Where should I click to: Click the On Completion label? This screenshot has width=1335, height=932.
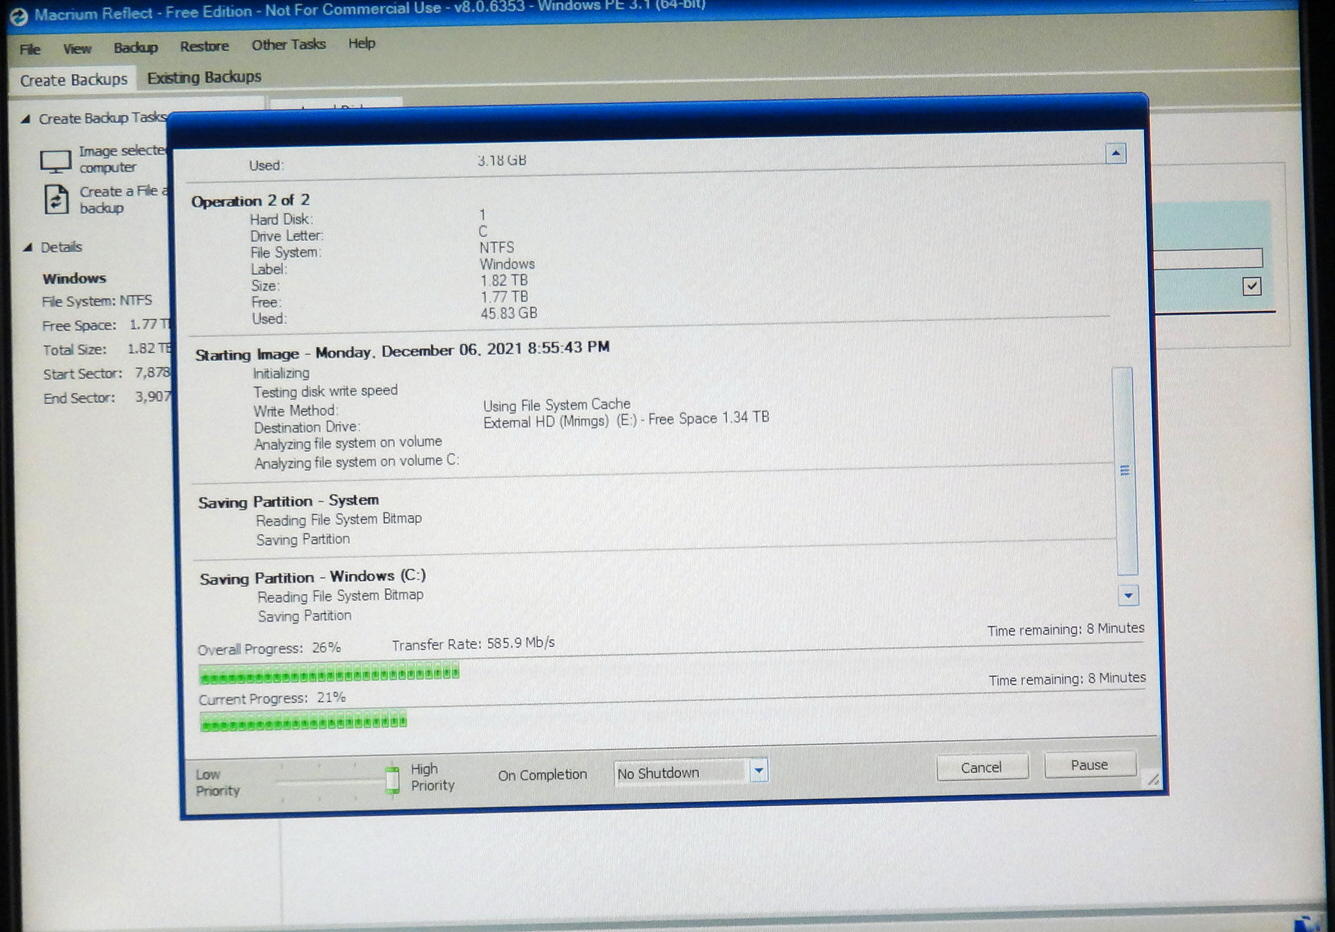(542, 775)
